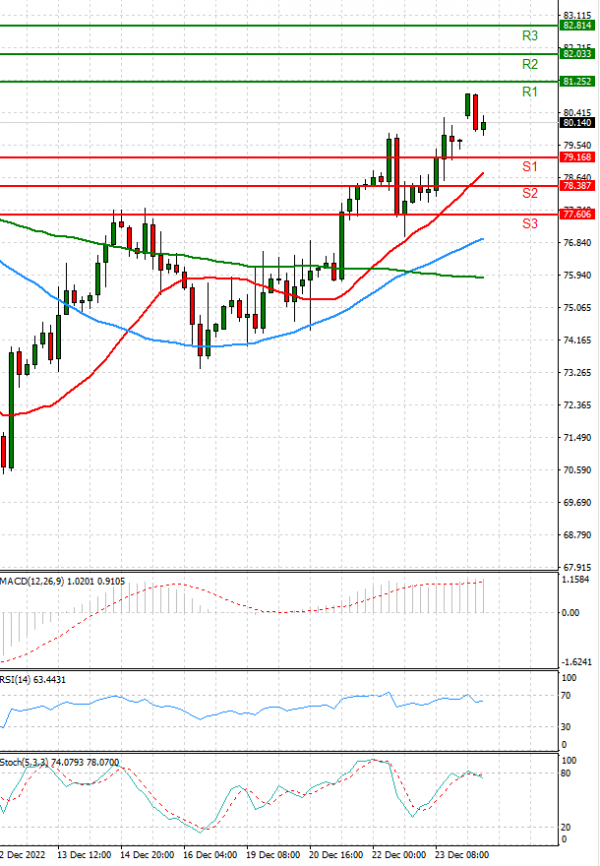Click the RSI 30 level label
The height and width of the screenshot is (866, 600).
click(x=566, y=727)
